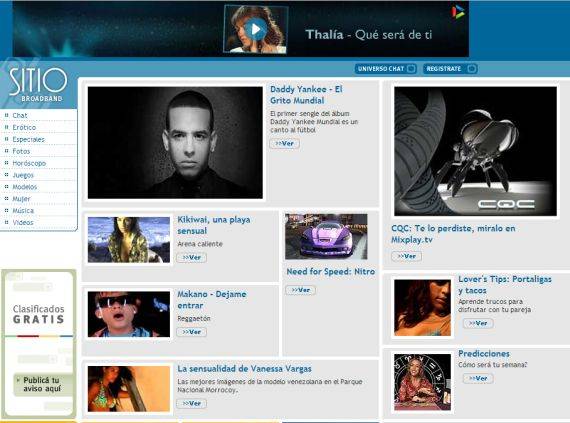Play the Thalía video in the banner

click(255, 29)
